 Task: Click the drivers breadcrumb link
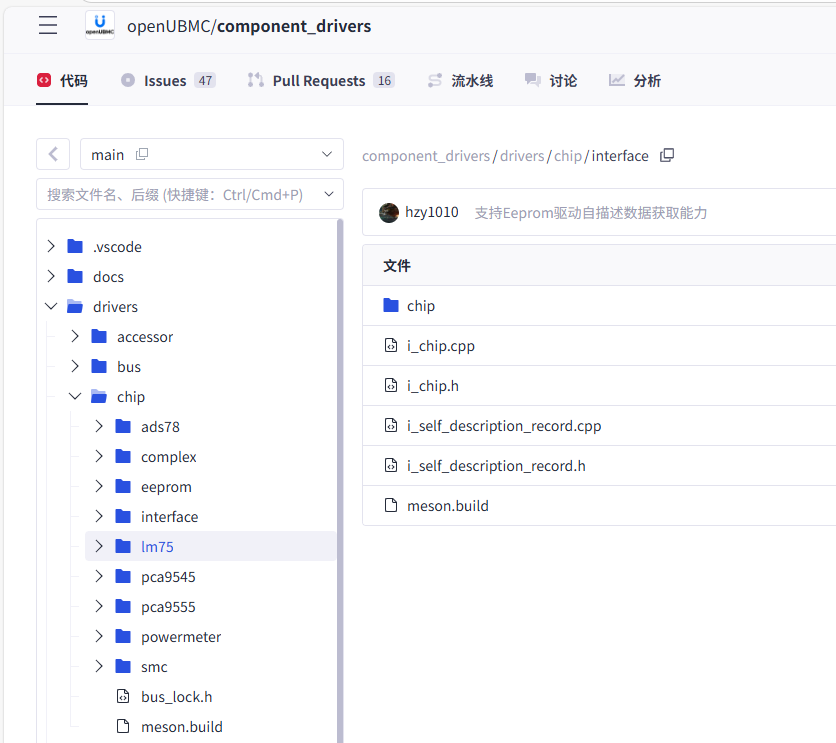522,156
